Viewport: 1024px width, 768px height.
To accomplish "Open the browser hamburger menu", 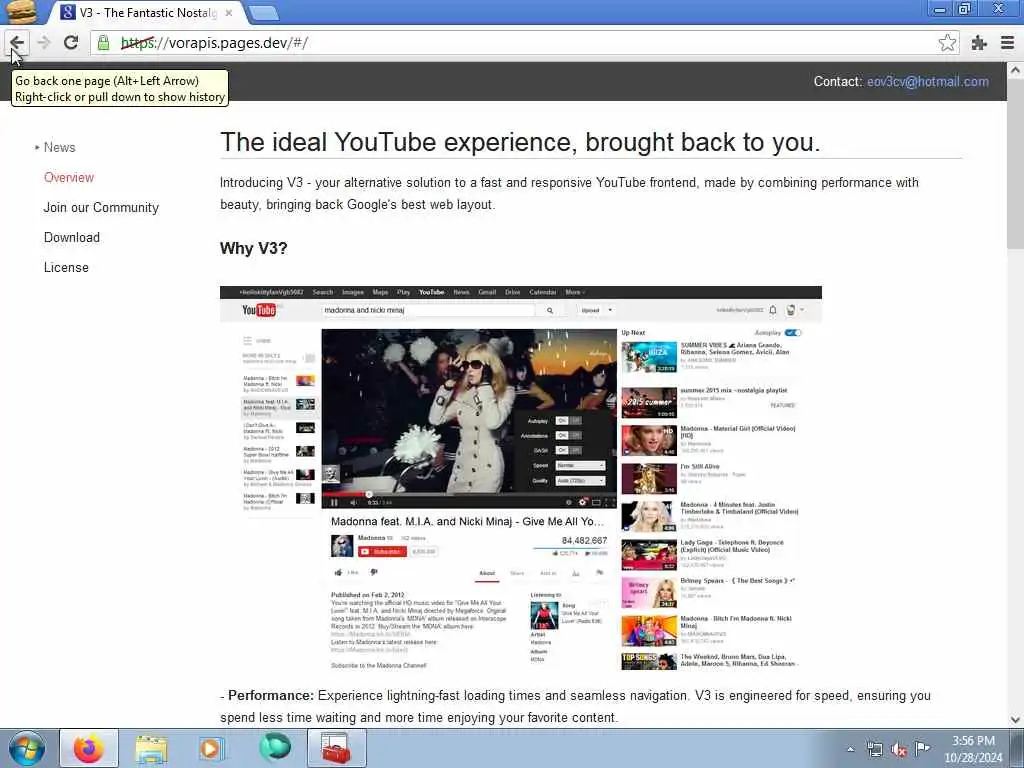I will pyautogui.click(x=1007, y=43).
